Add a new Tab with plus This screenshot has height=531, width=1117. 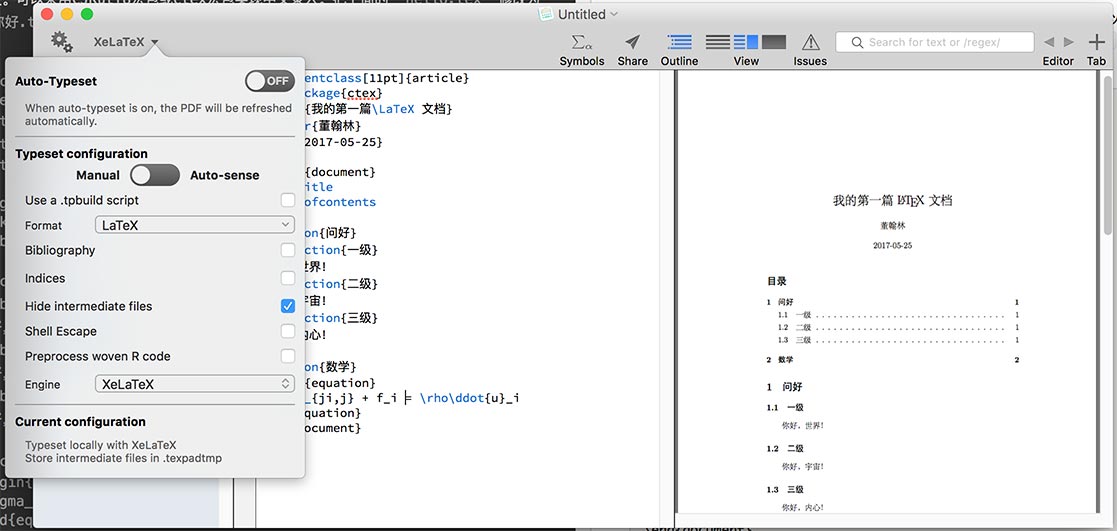(1096, 42)
